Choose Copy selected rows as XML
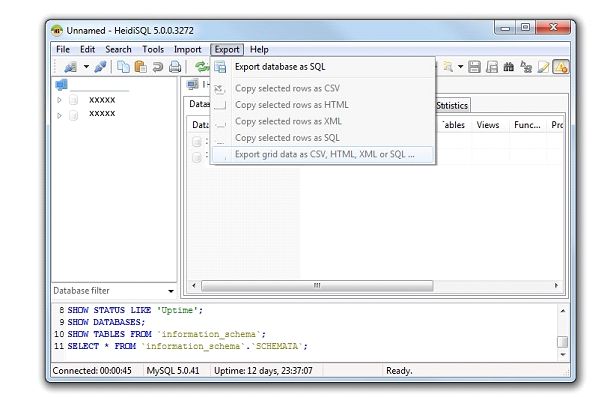613x397 pixels. click(x=323, y=121)
